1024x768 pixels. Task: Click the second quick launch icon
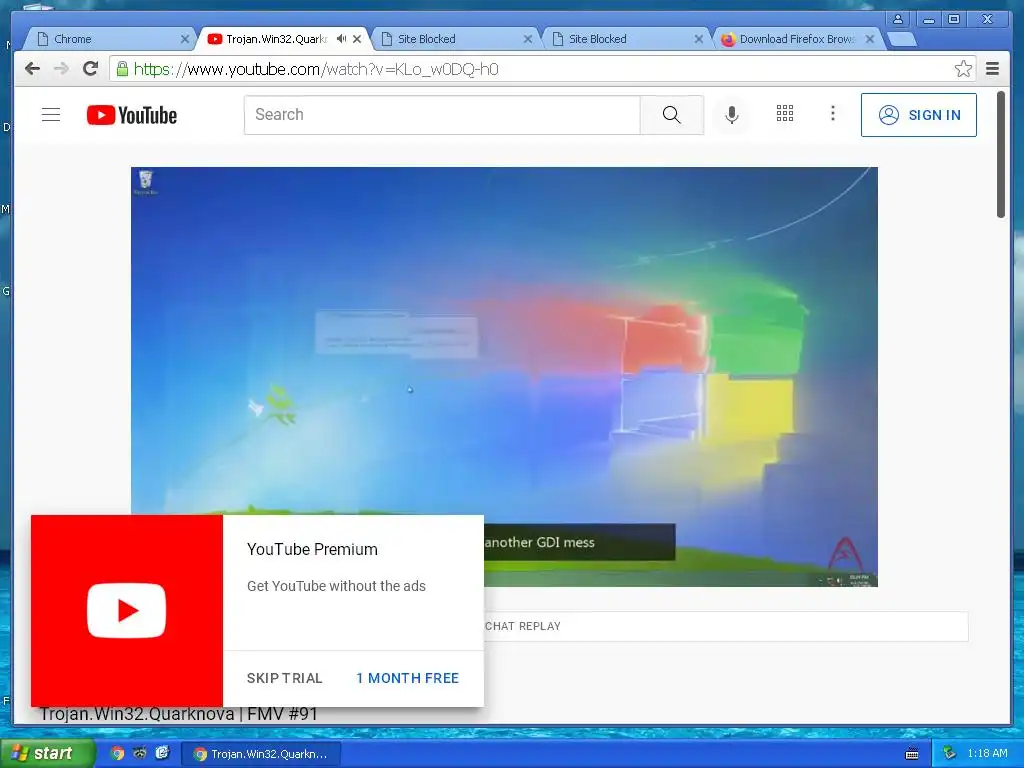click(140, 753)
